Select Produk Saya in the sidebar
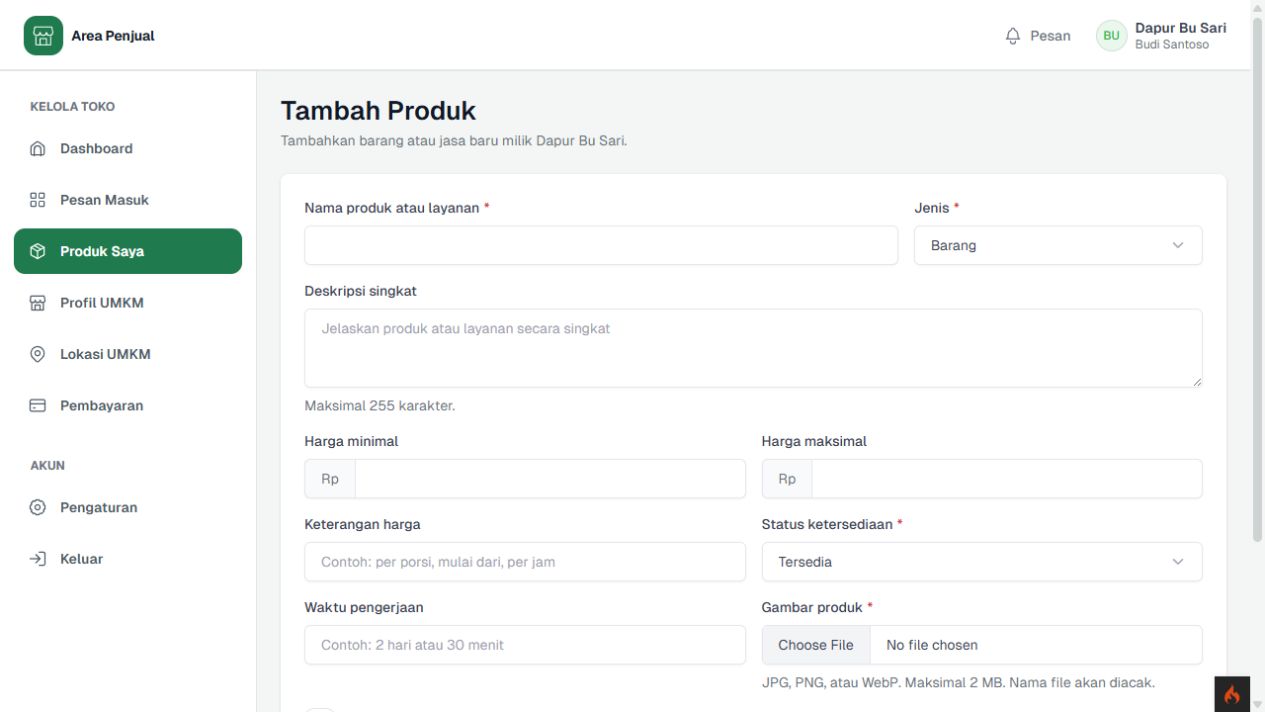Viewport: 1265px width, 712px height. tap(128, 251)
